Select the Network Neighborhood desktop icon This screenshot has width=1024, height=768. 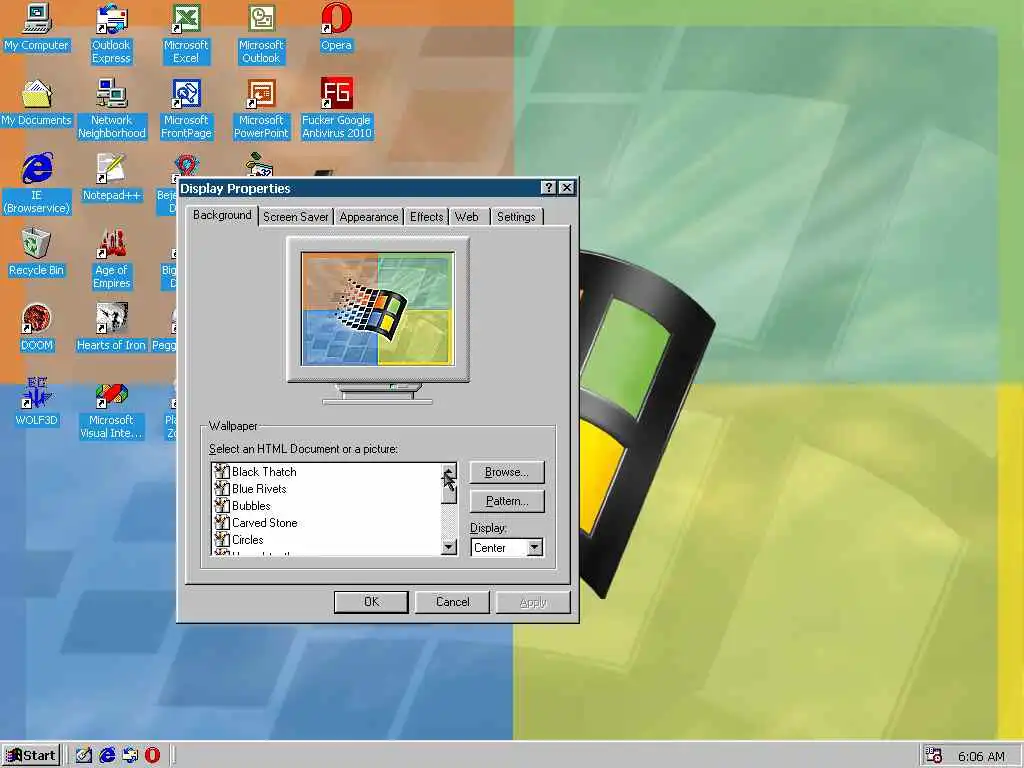(112, 108)
